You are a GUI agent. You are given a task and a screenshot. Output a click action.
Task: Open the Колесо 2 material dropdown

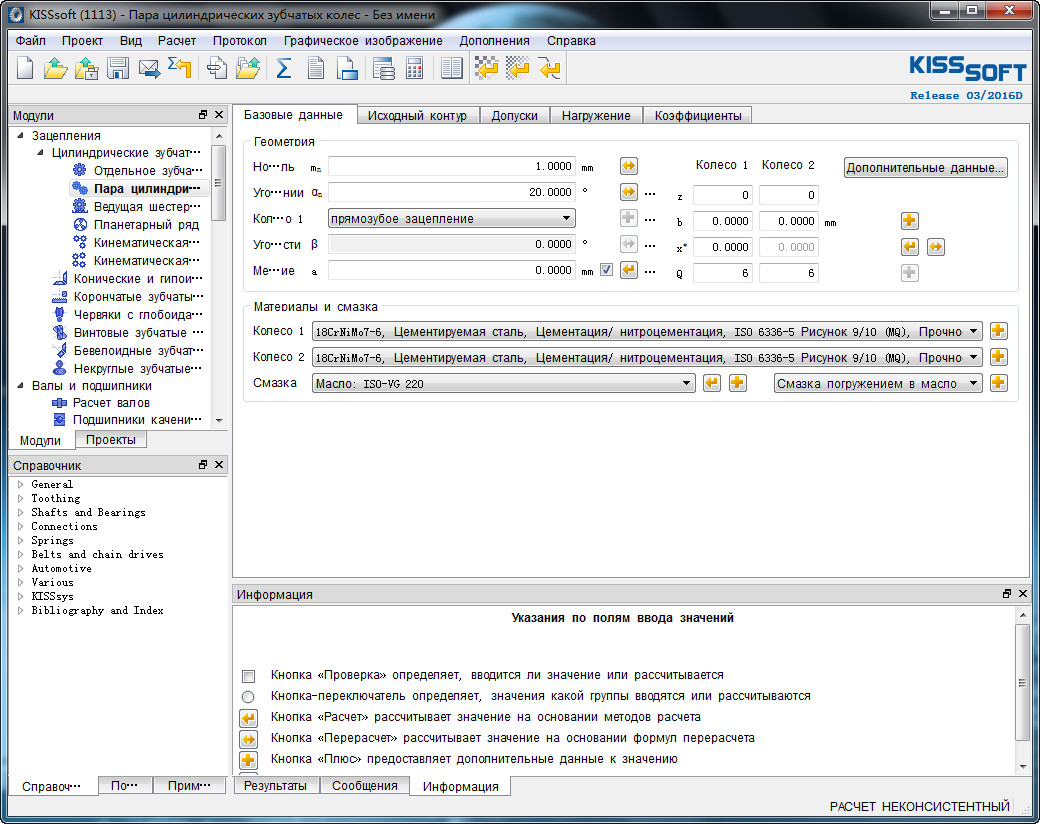pyautogui.click(x=647, y=357)
